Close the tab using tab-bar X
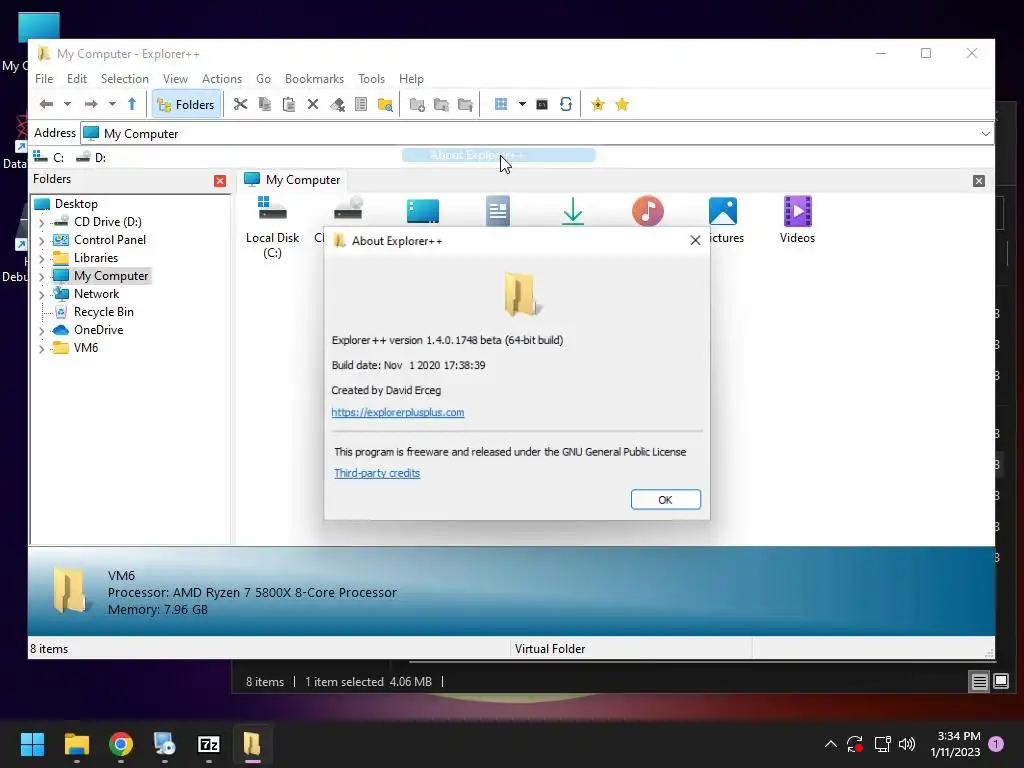 978,181
